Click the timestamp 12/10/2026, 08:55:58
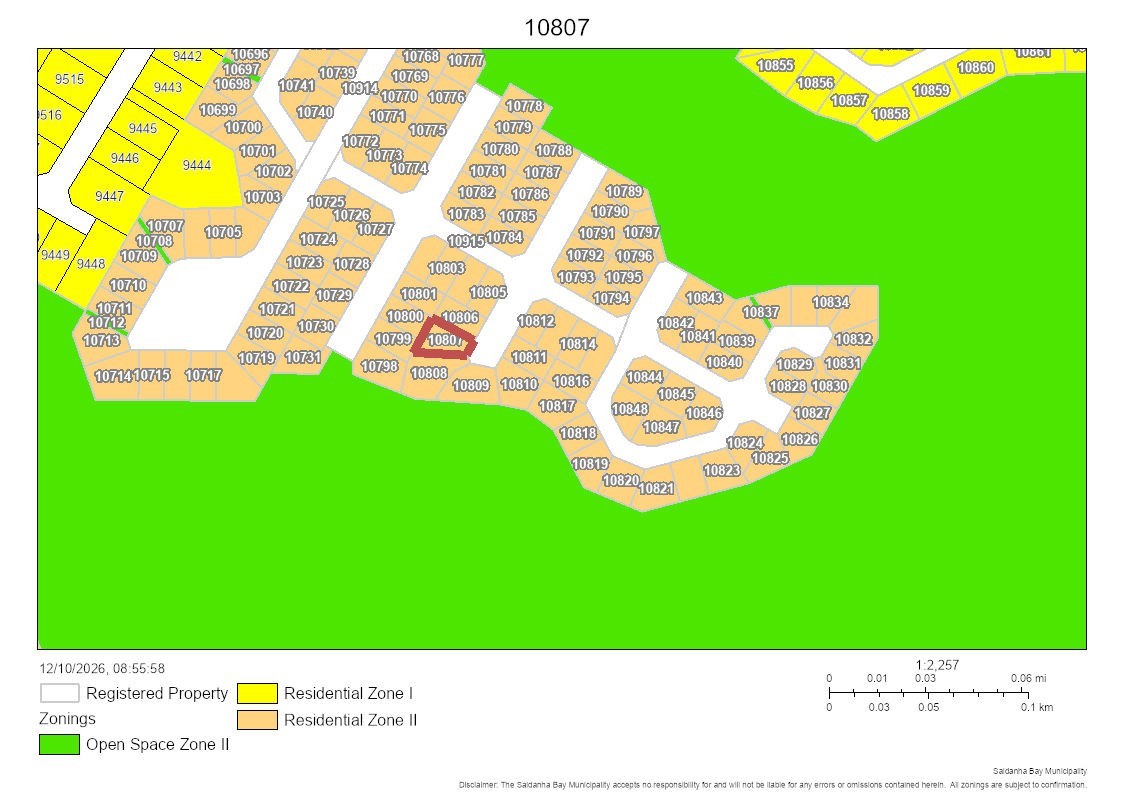 [x=102, y=669]
